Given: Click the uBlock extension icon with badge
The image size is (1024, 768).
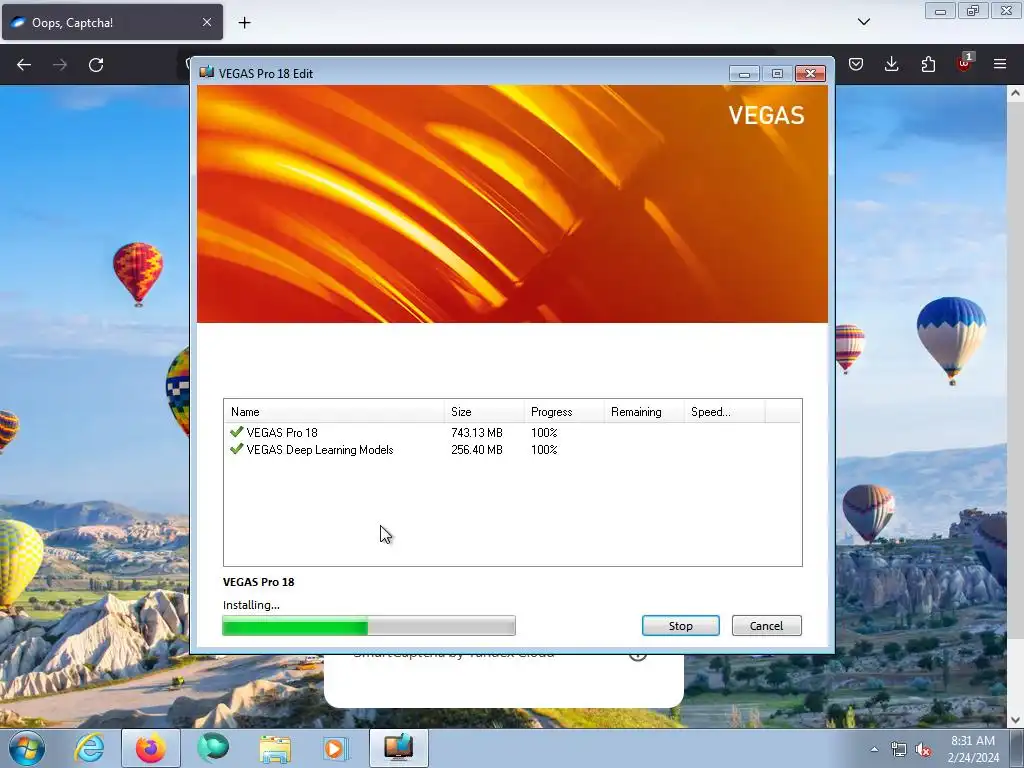Looking at the screenshot, I should tap(965, 63).
